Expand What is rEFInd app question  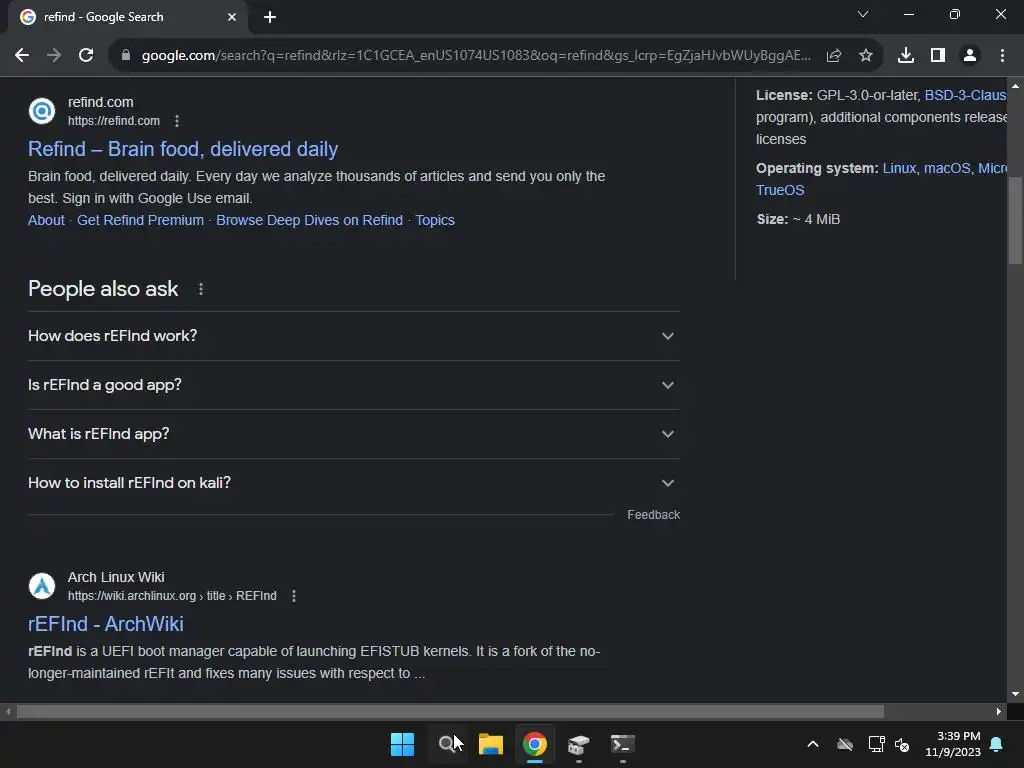coord(354,434)
